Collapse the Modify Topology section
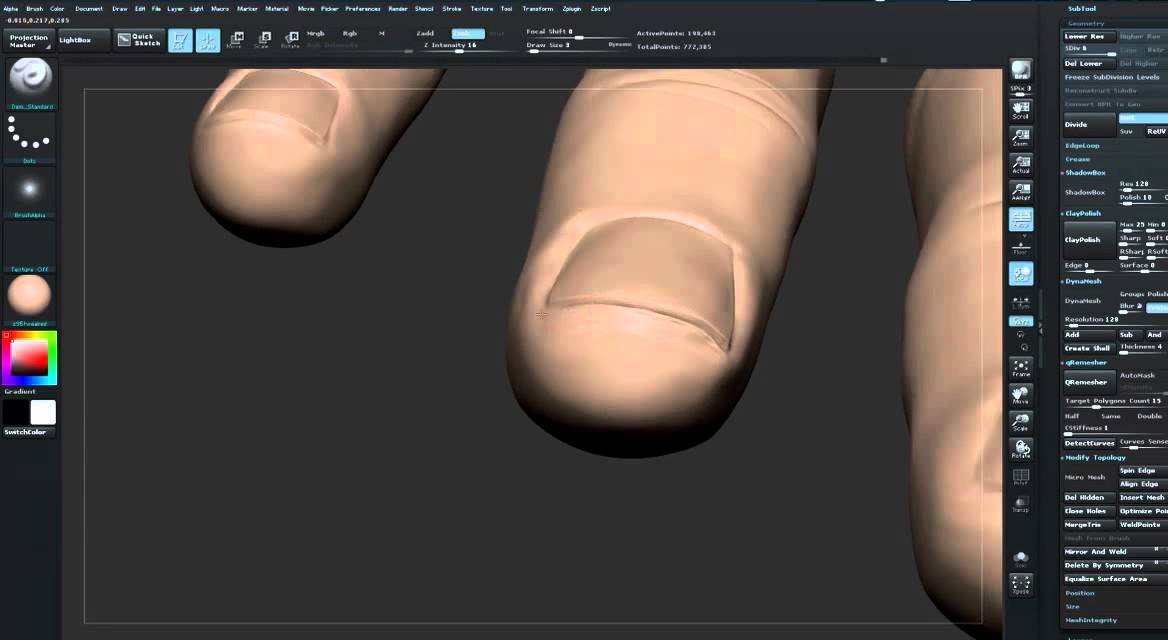 pyautogui.click(x=1095, y=457)
